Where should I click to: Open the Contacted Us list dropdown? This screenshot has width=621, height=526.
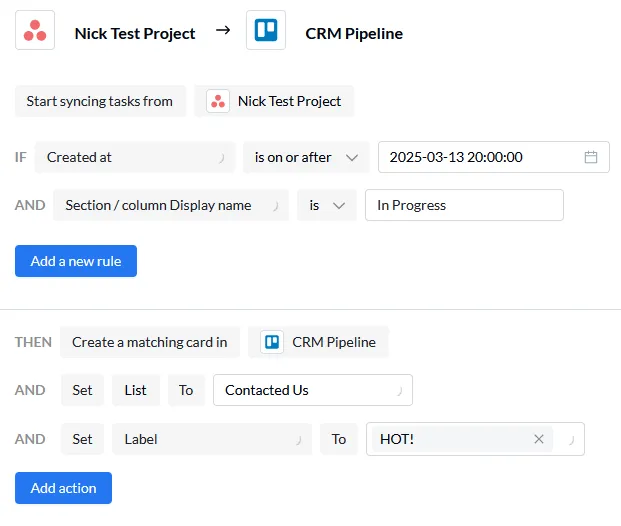312,390
